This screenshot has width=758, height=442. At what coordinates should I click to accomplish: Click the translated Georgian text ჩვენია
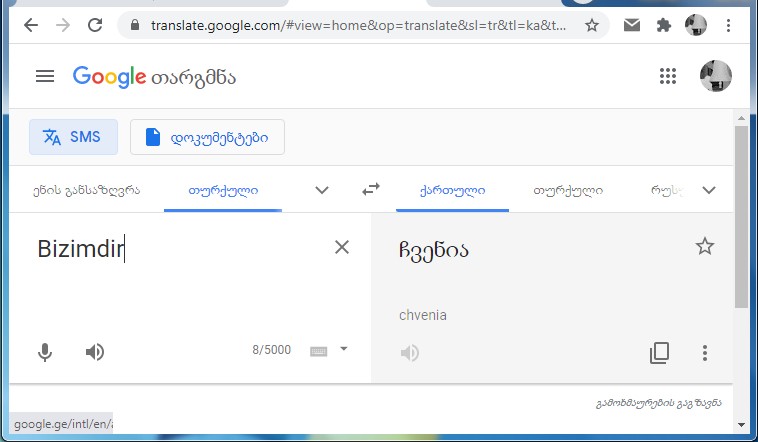pyautogui.click(x=434, y=250)
